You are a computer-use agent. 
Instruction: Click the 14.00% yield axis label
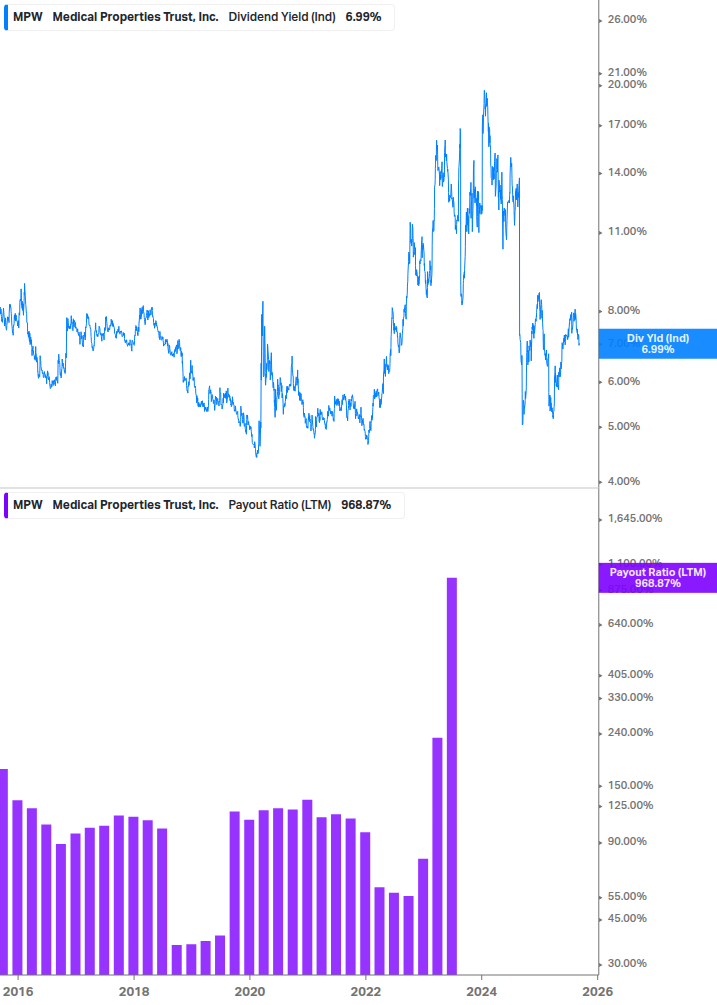(627, 172)
